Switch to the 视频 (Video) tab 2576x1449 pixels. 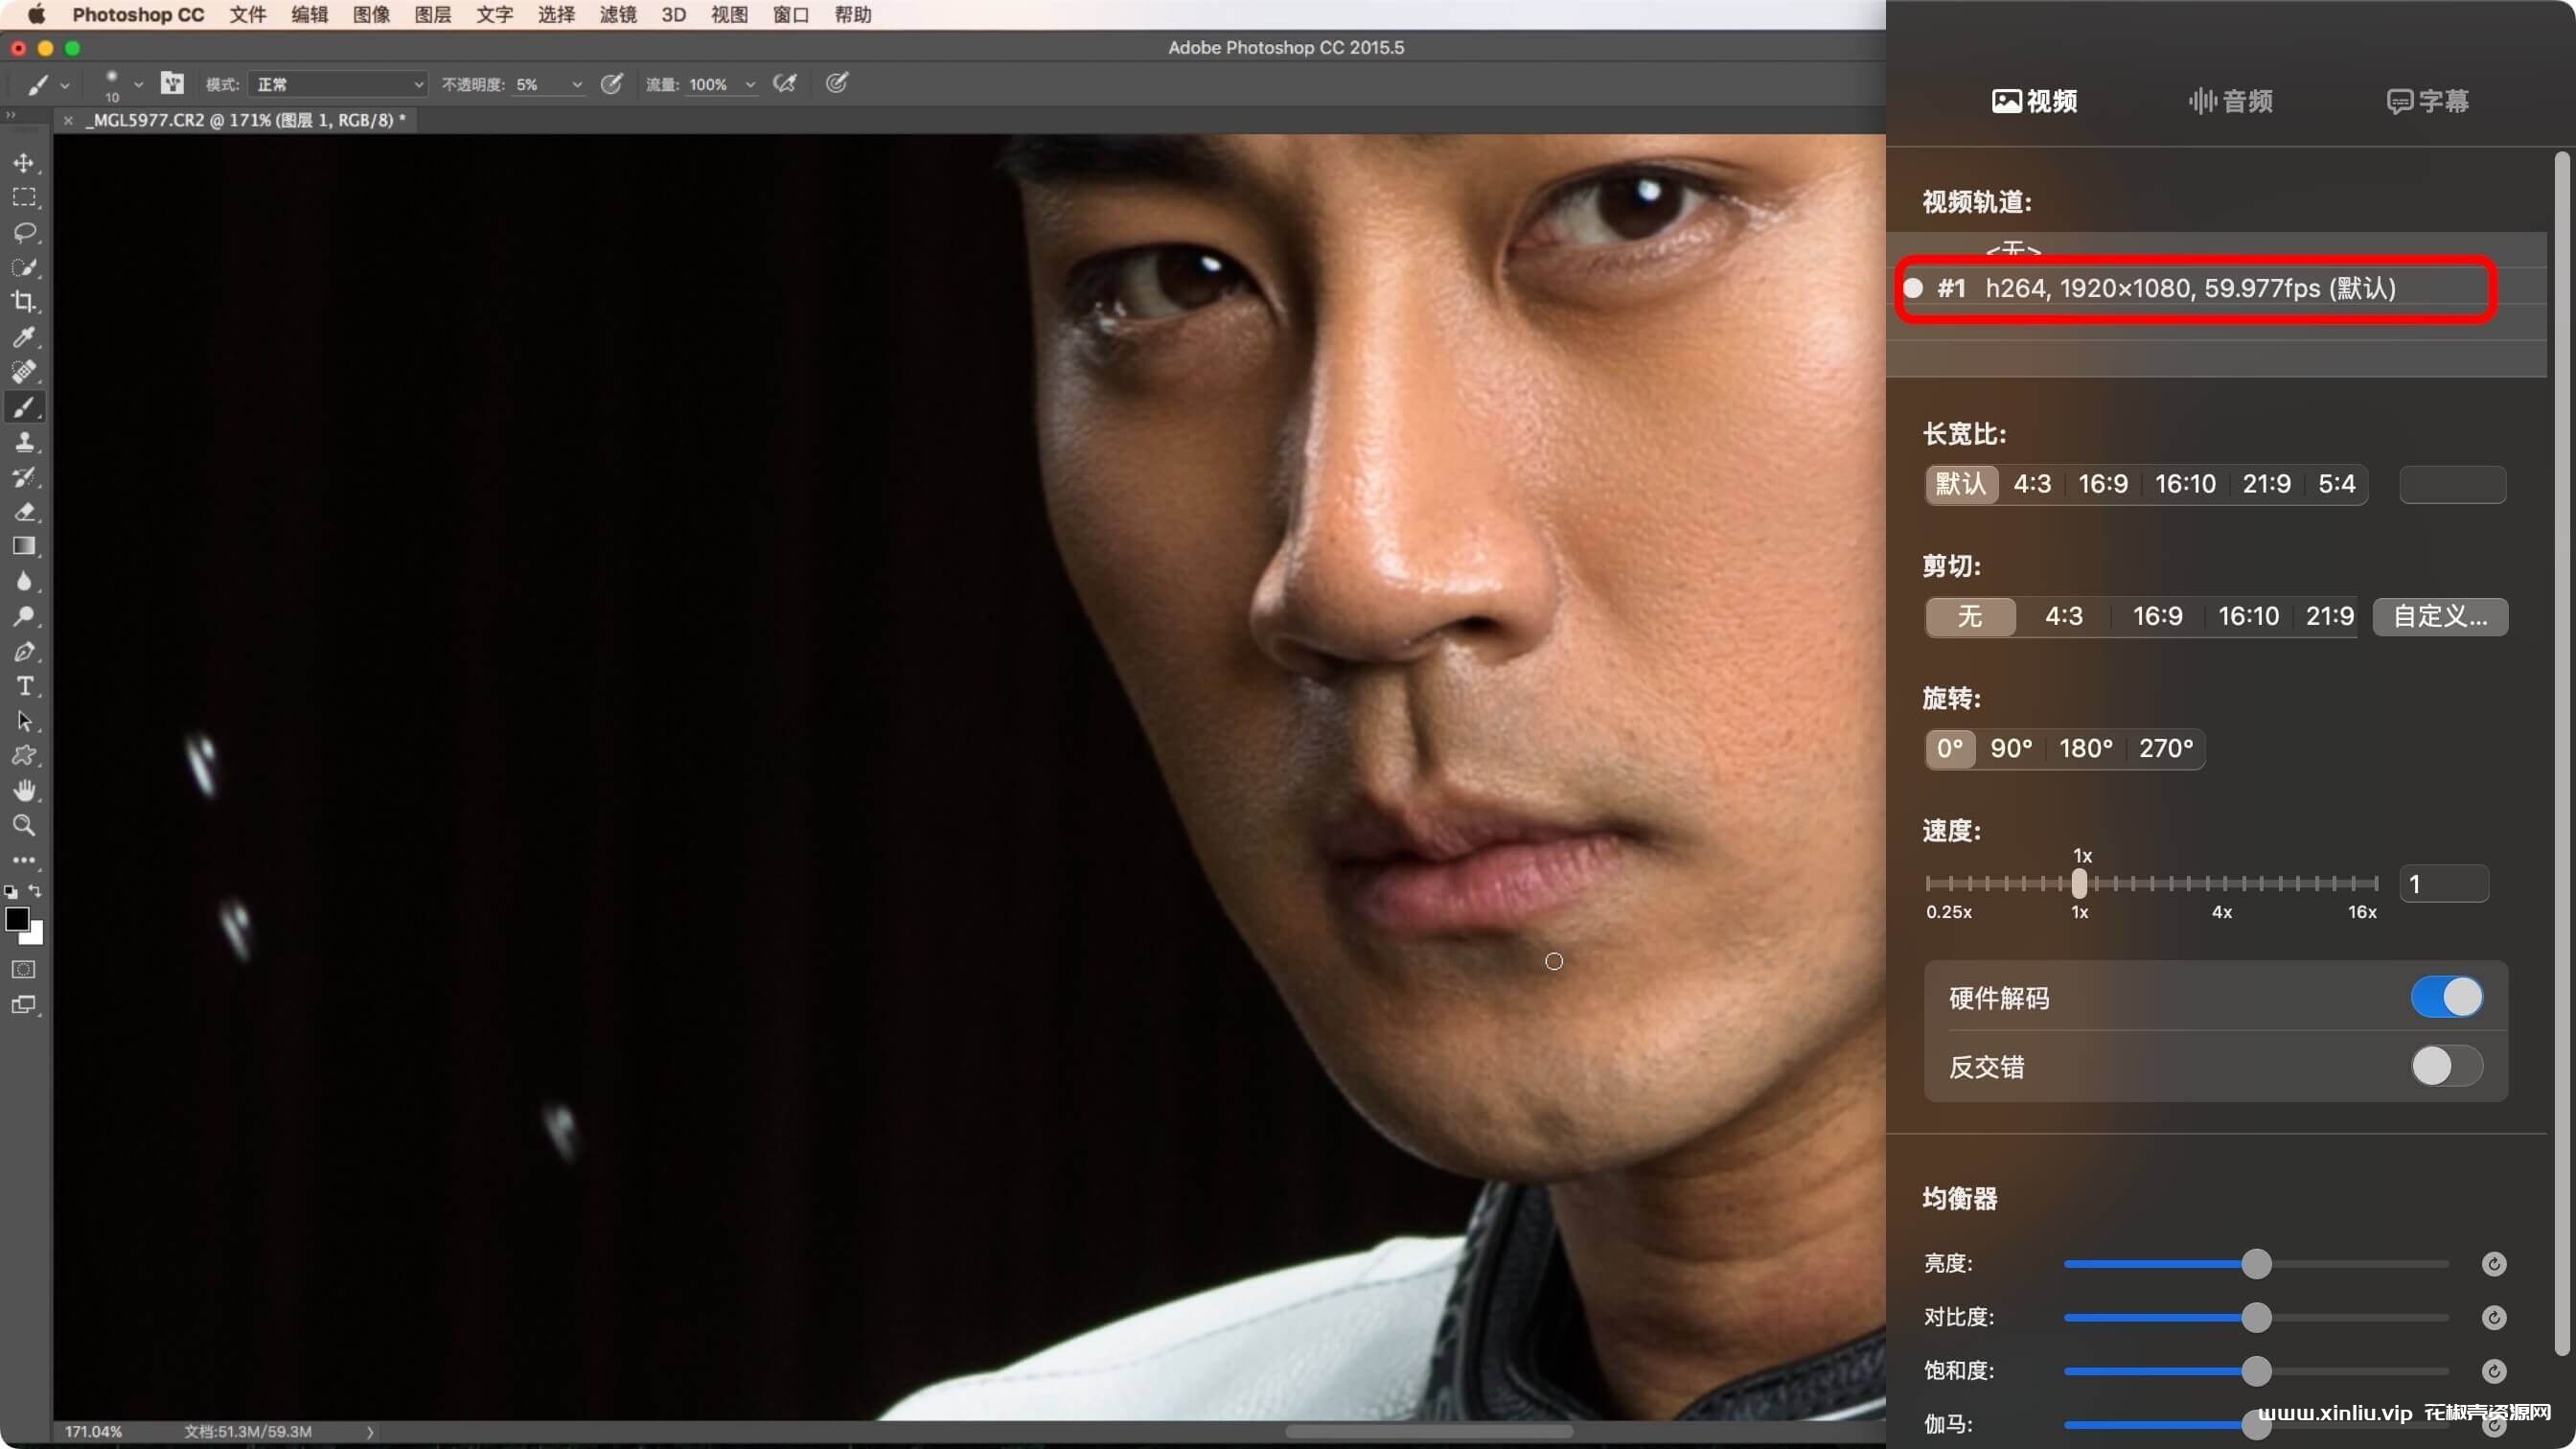(x=2035, y=101)
